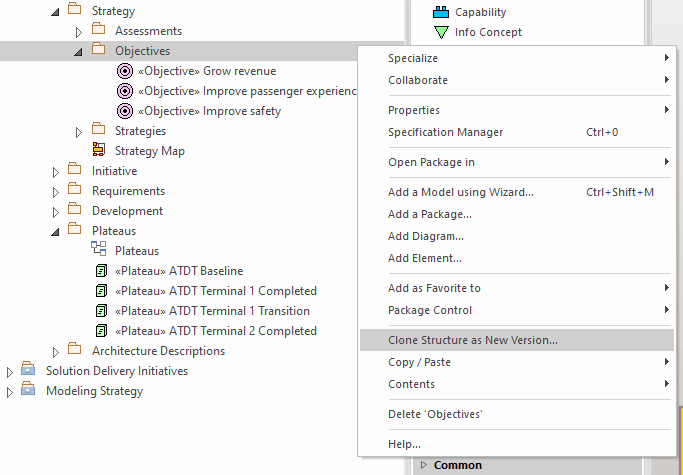
Task: Click the Capability element icon in toolbox
Action: 440,12
